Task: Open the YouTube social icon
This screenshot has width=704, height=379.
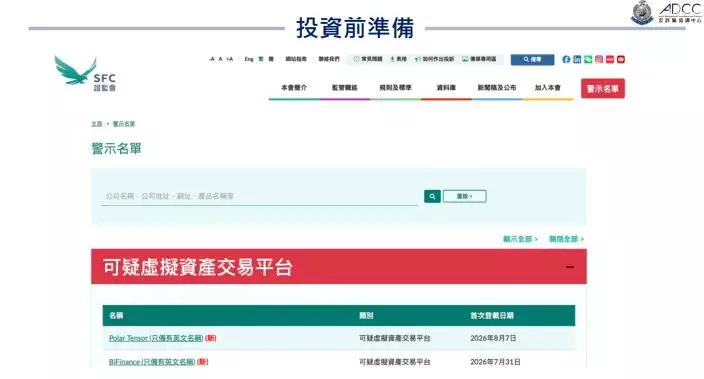Action: pyautogui.click(x=620, y=59)
